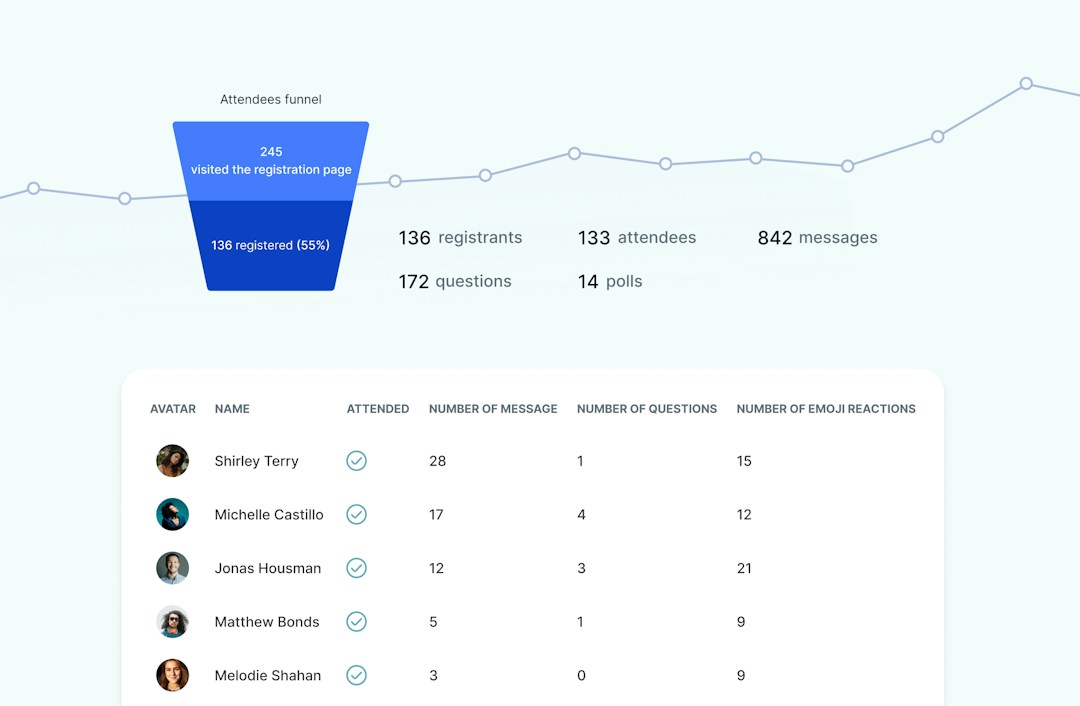Click the name Jonas Housman
This screenshot has width=1080, height=706.
point(268,568)
